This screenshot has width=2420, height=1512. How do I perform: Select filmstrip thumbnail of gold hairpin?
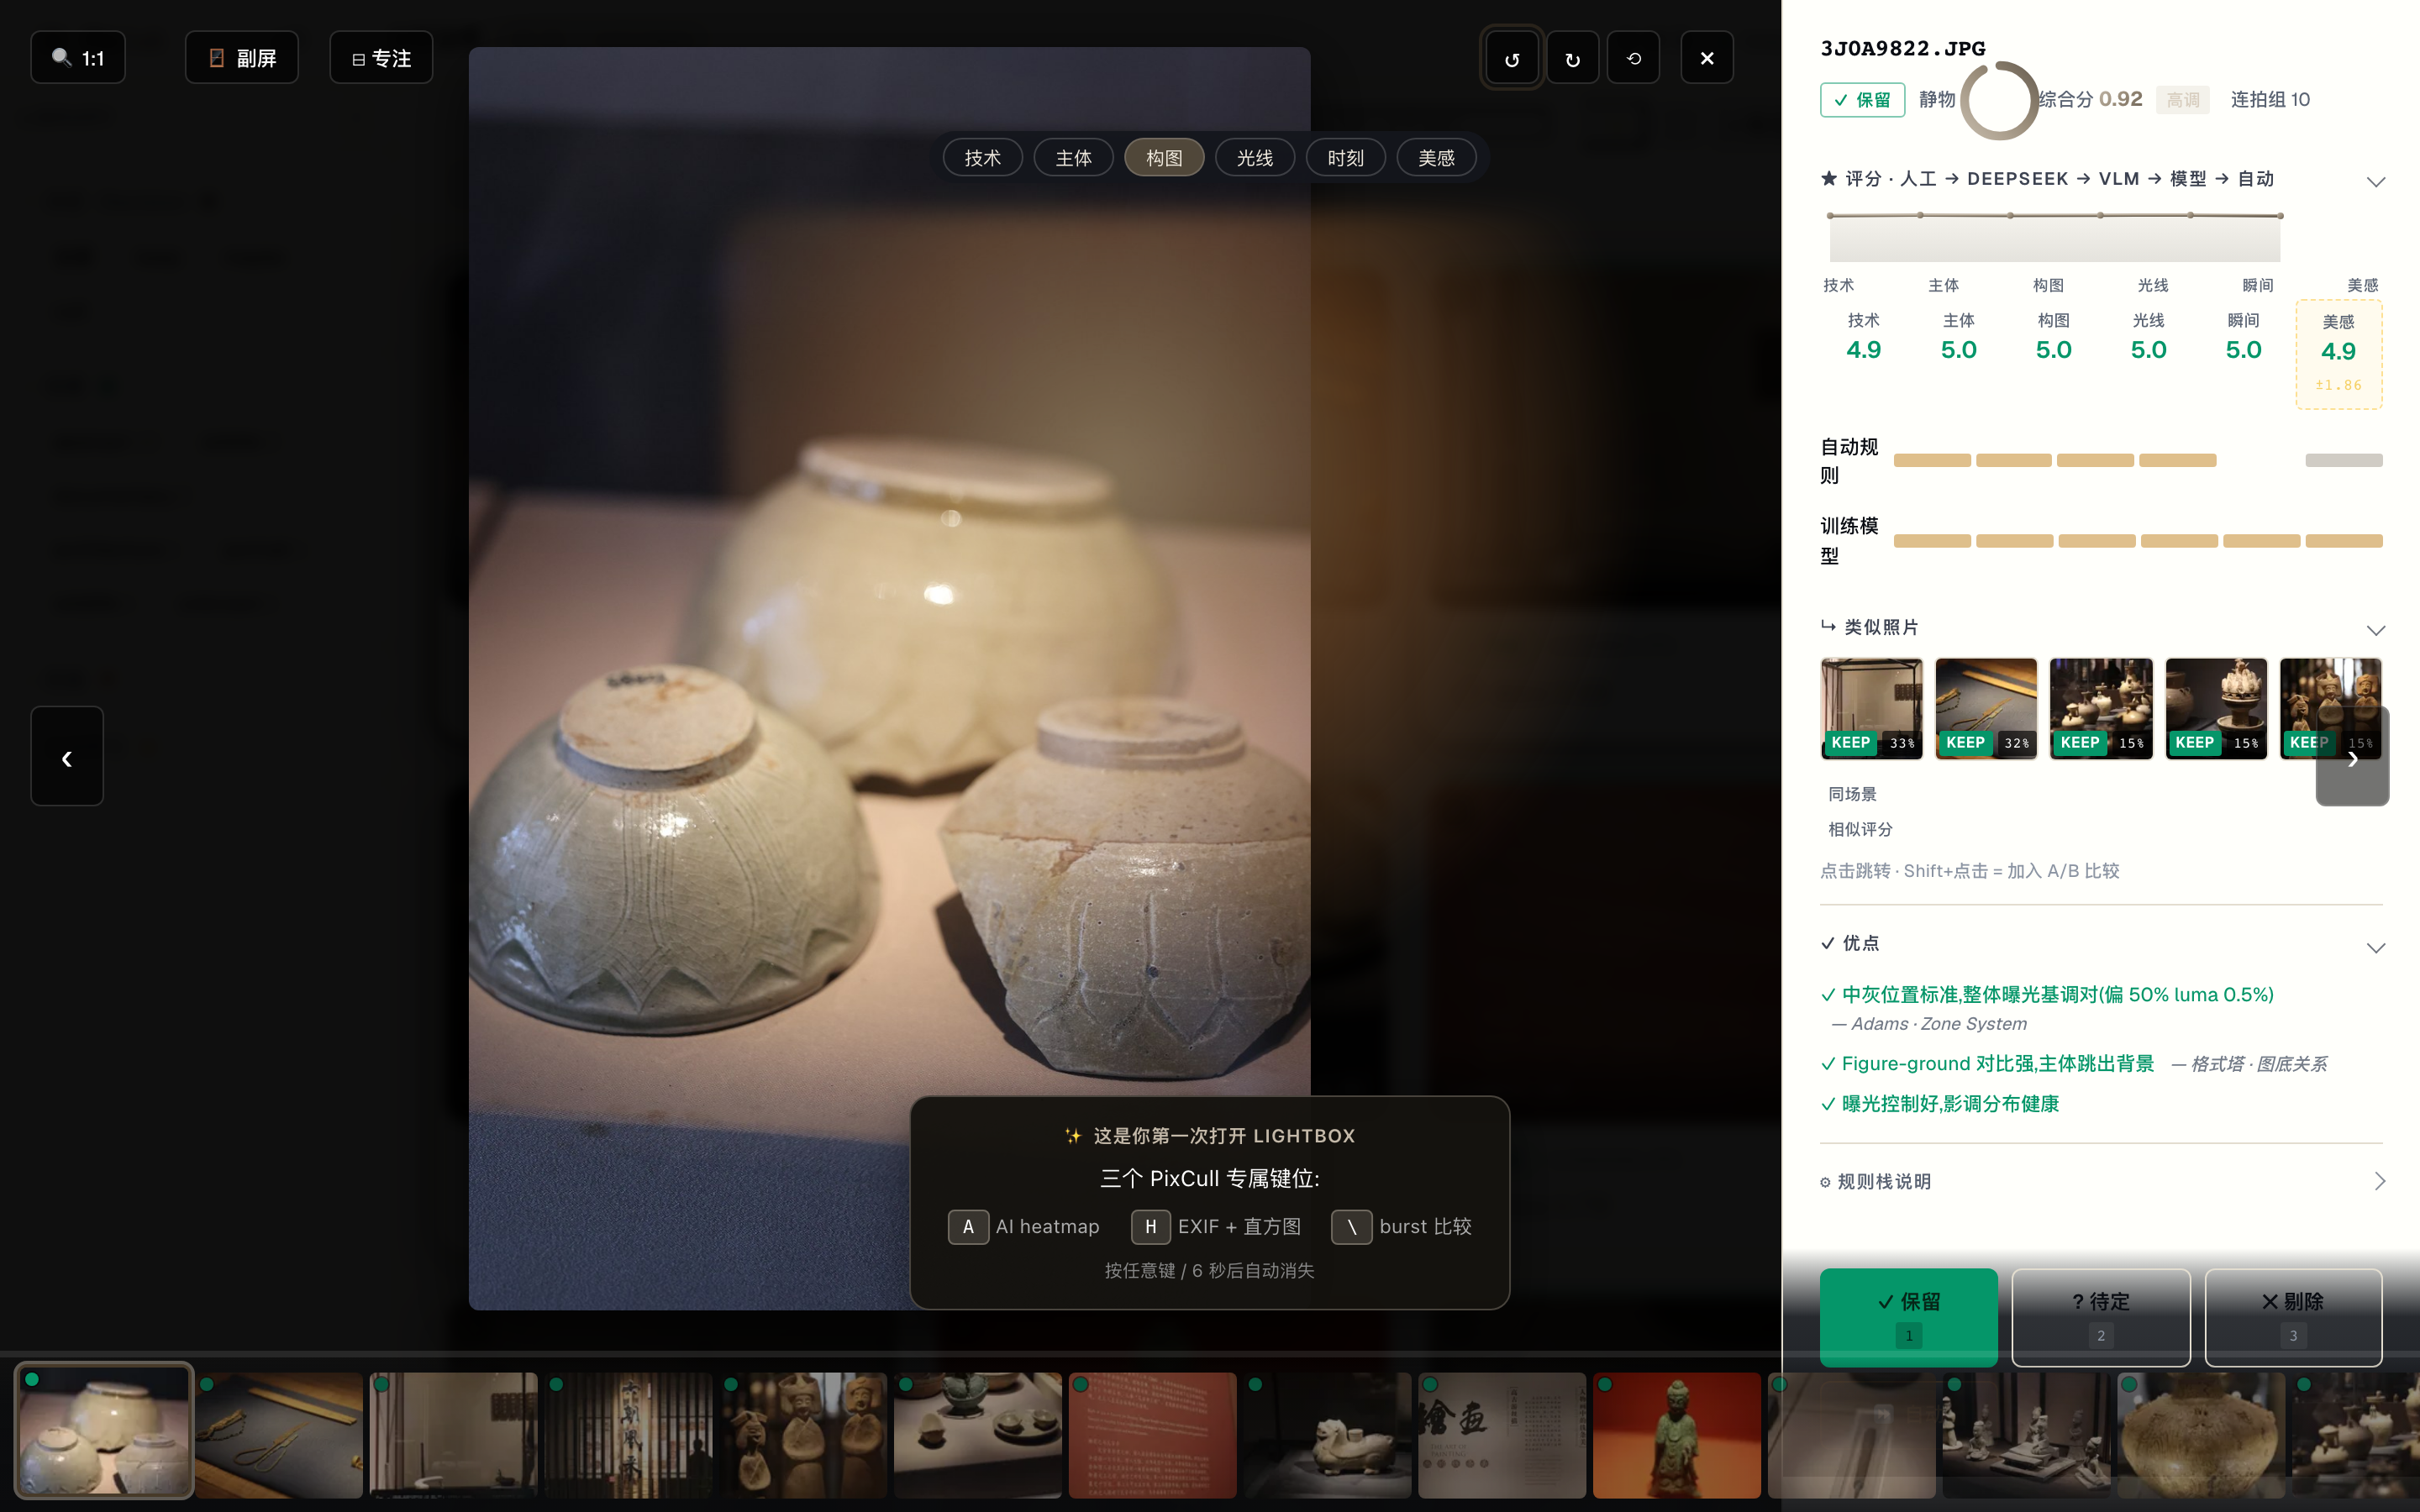(279, 1434)
